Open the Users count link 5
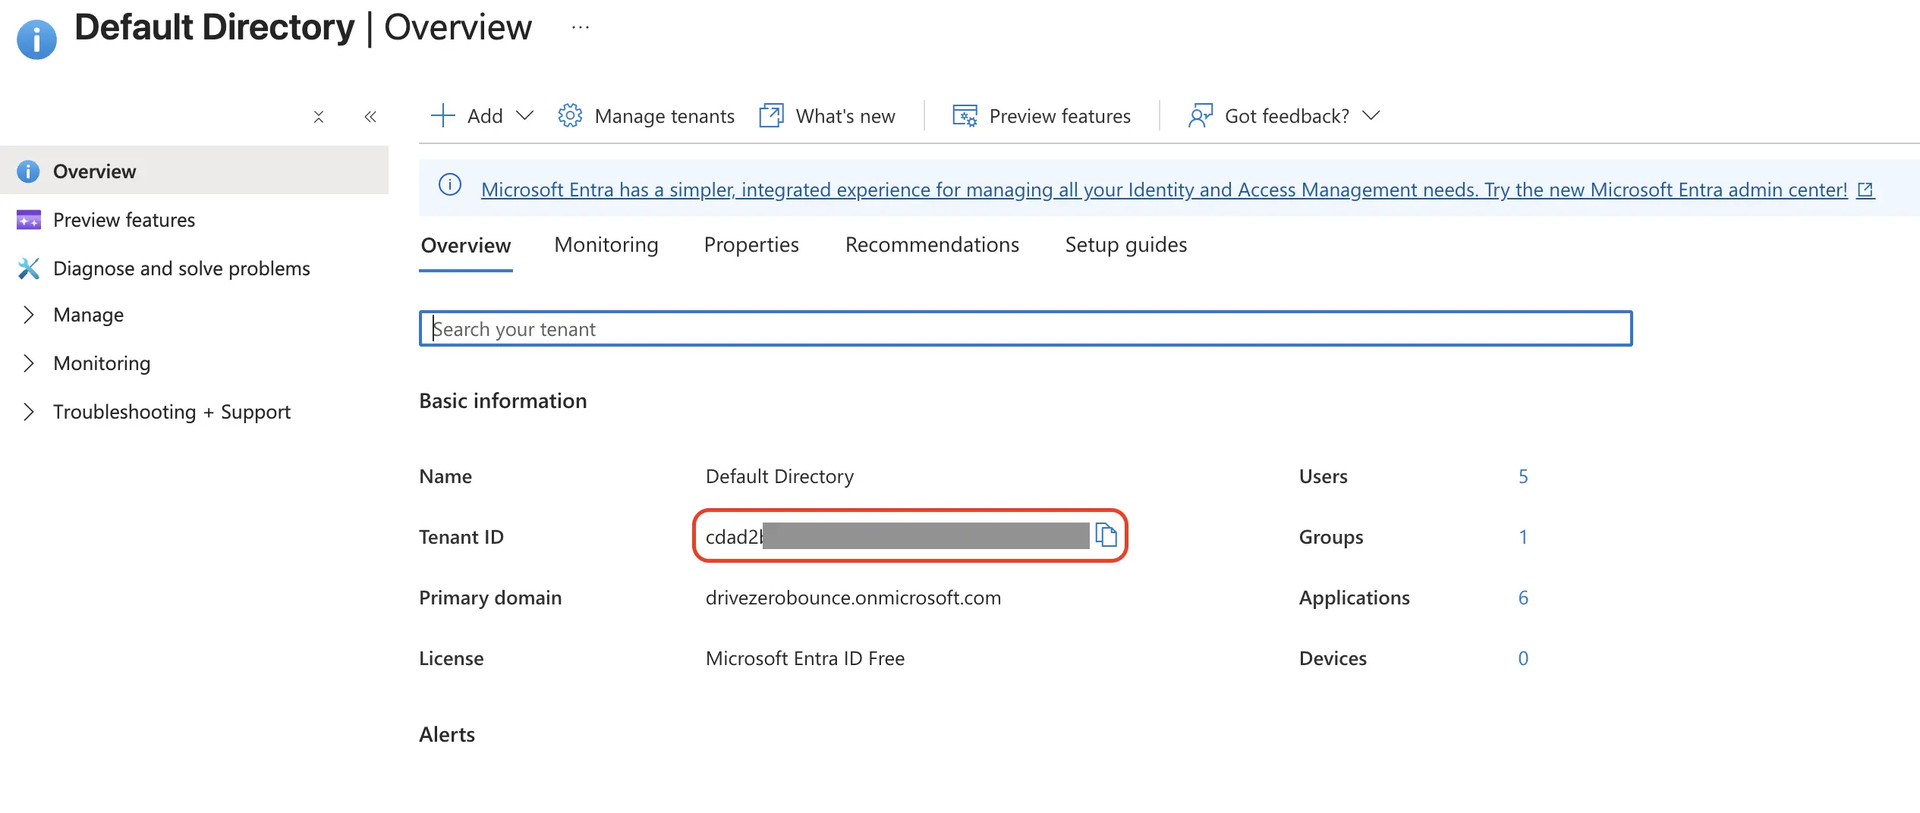 [x=1523, y=476]
